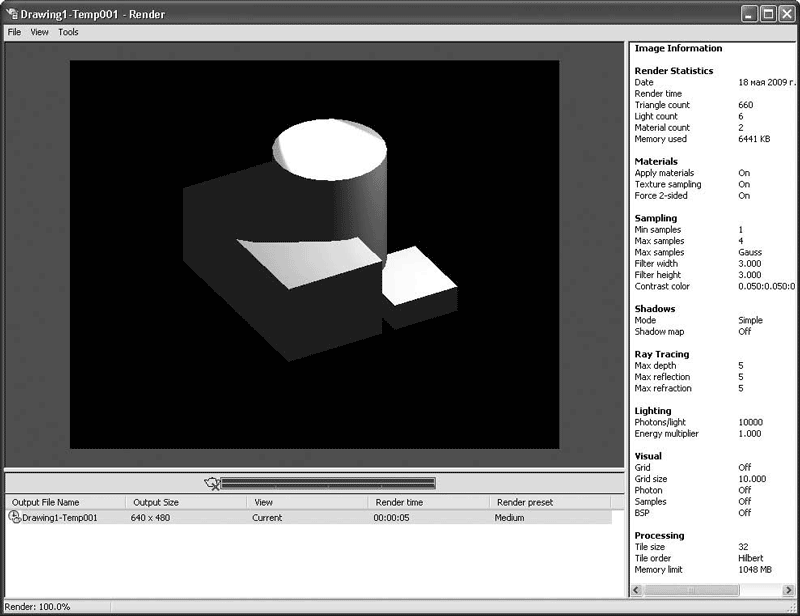Open the Tools menu
Viewport: 800px width, 616px height.
click(x=68, y=32)
